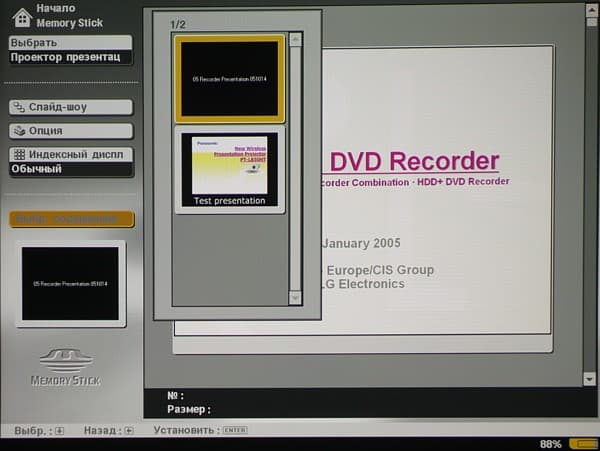Click the ENTER key hint beside Установить

pos(235,430)
